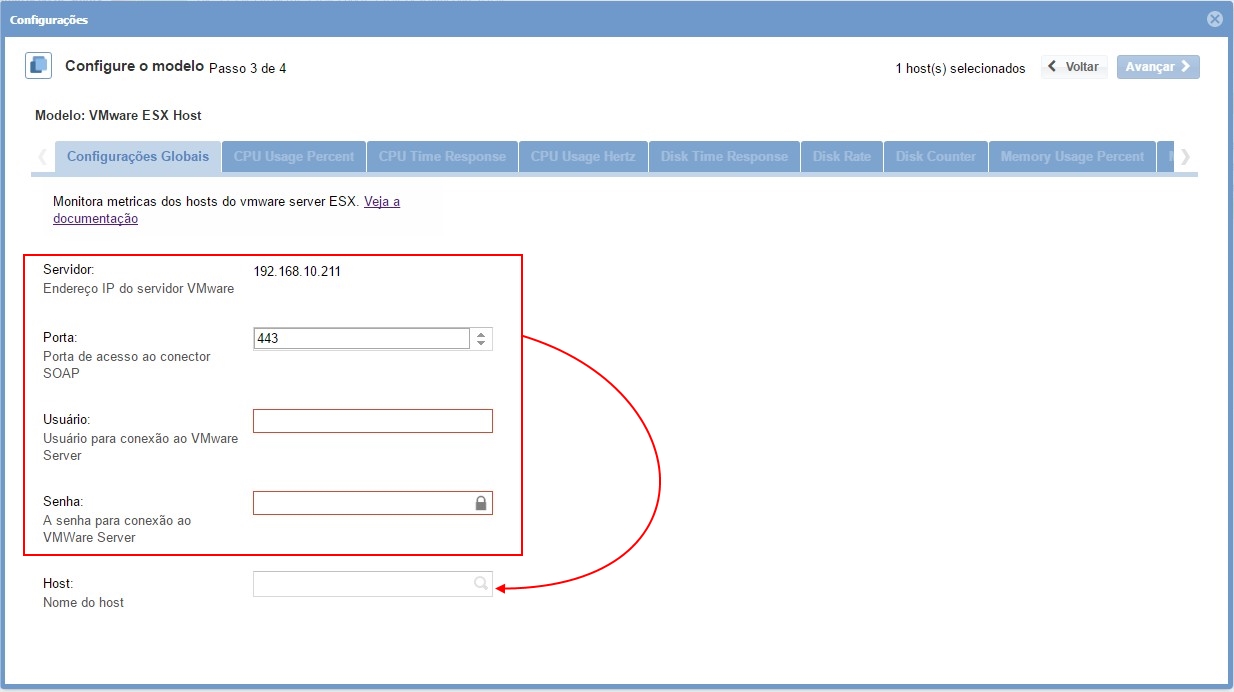
Task: Open the CPU Time Response tab
Action: (x=442, y=157)
